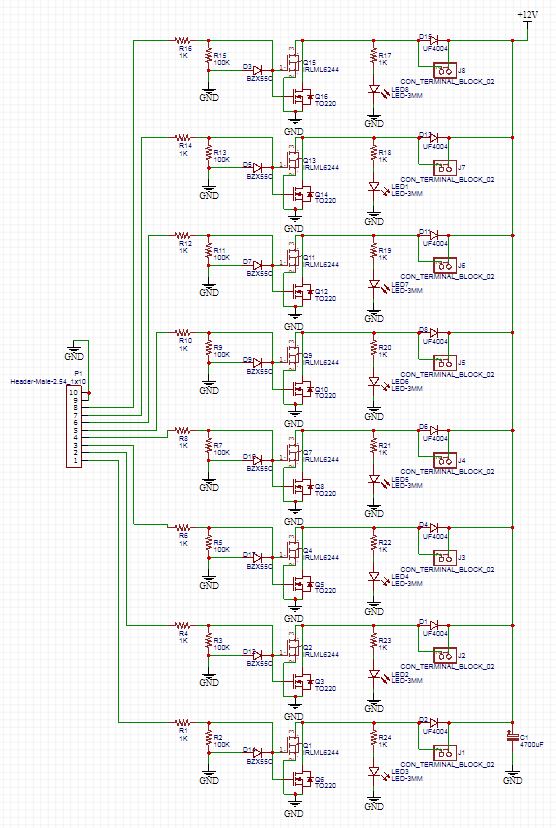The height and width of the screenshot is (828, 556).
Task: Click resistor R7 symbol
Action: point(209,447)
